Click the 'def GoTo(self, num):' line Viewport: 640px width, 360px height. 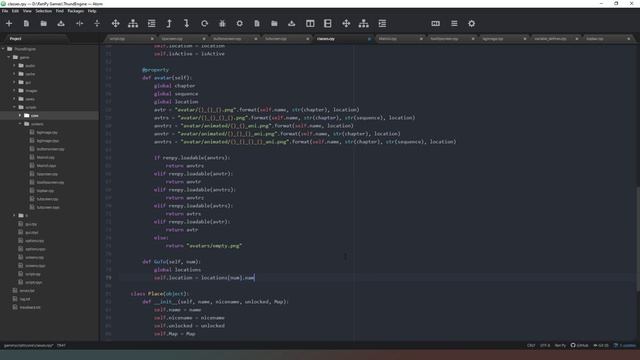tap(171, 262)
